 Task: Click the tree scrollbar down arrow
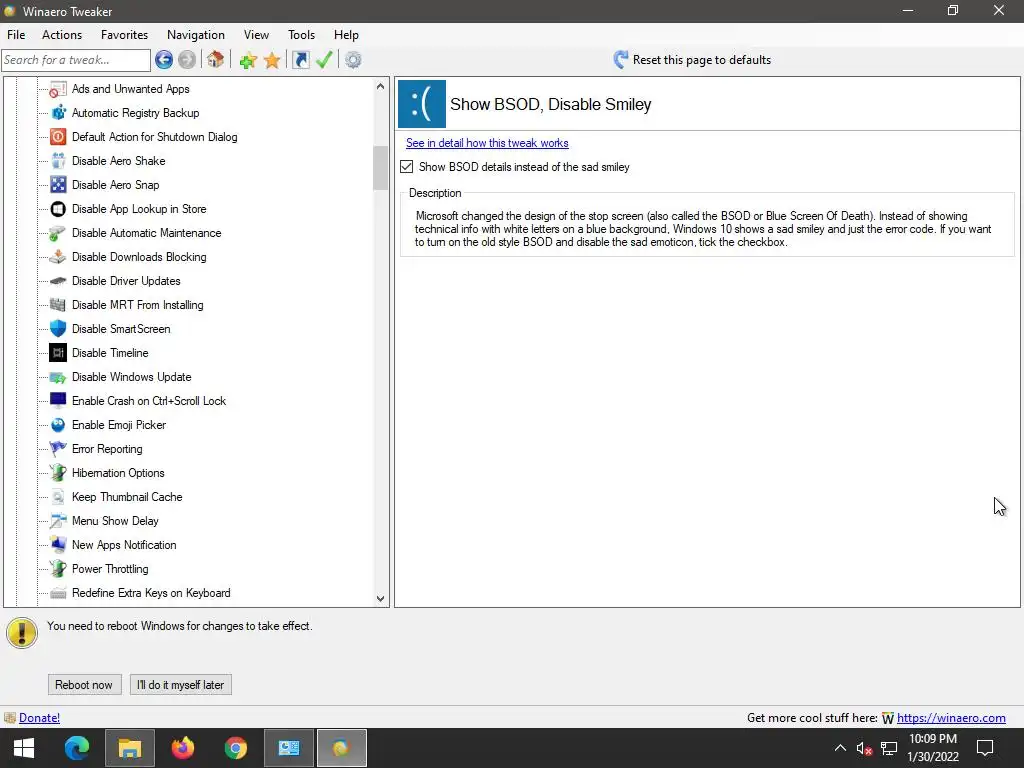(381, 598)
